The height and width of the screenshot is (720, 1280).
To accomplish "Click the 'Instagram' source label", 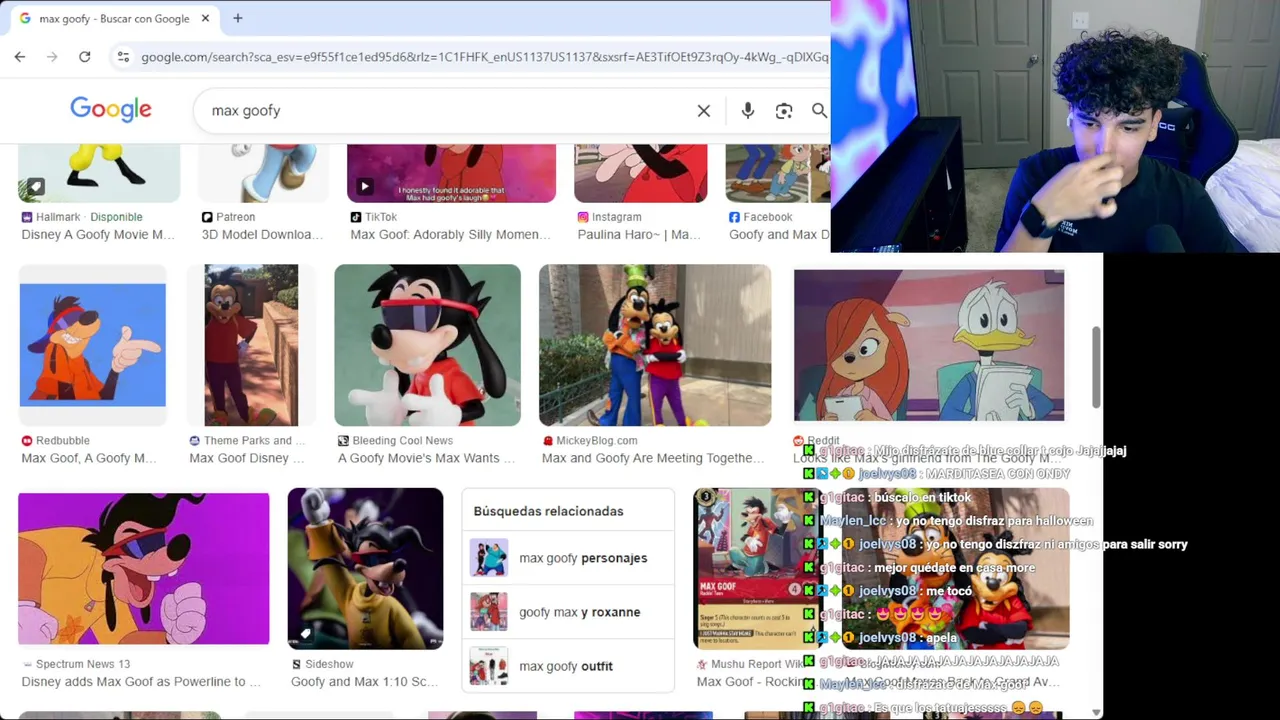I will (616, 217).
